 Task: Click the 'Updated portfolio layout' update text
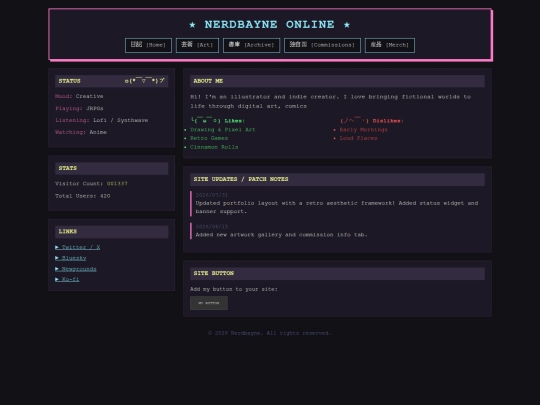click(x=337, y=207)
